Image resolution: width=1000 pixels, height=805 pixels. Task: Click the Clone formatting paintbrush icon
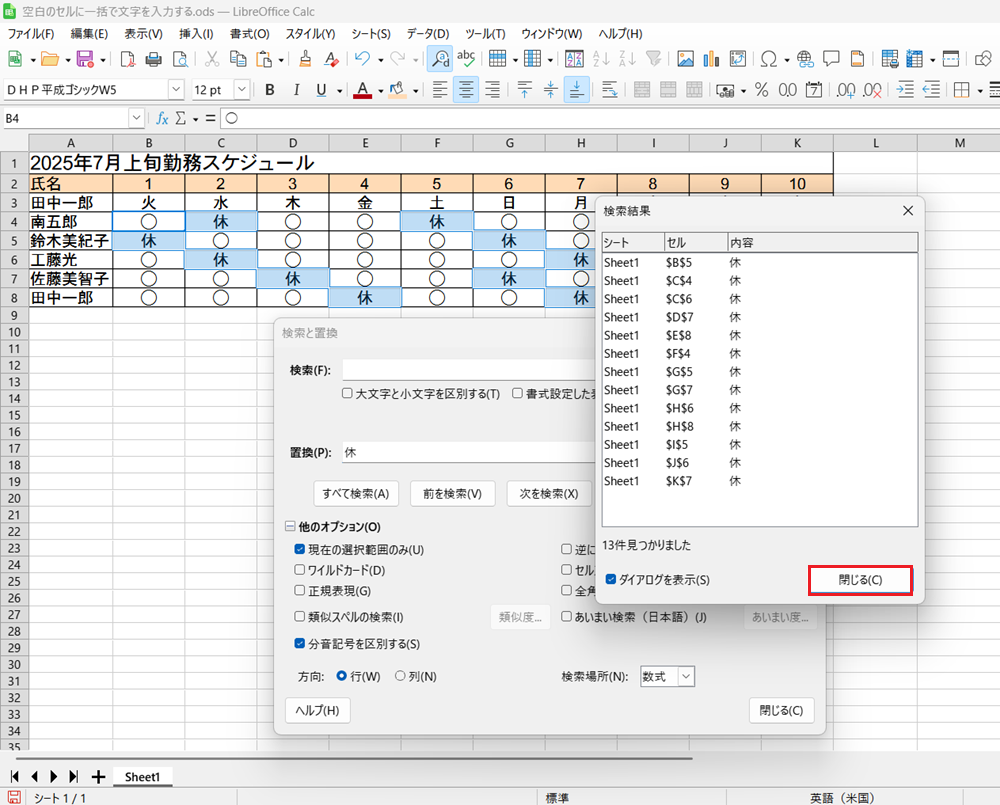point(305,59)
